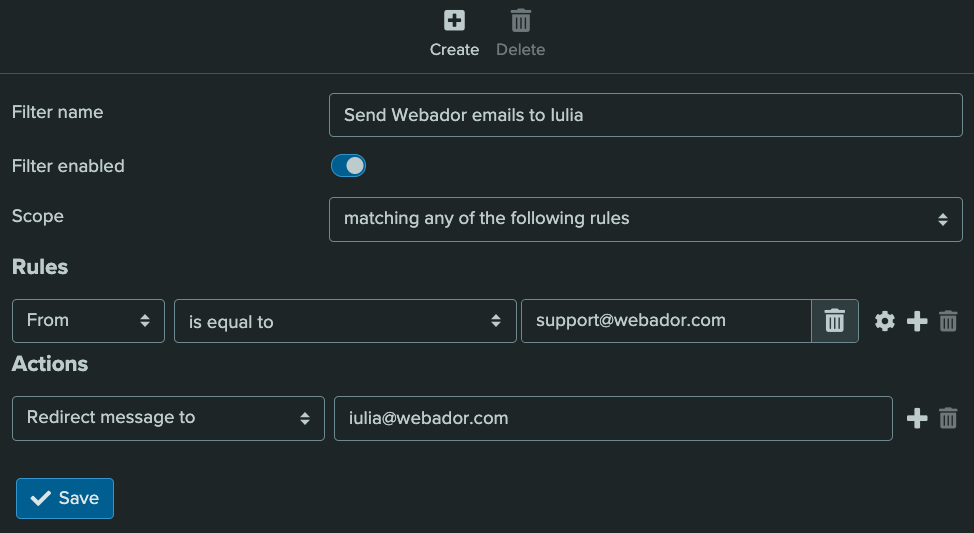Click the Delete filter icon in toolbar
974x533 pixels.
(x=521, y=21)
